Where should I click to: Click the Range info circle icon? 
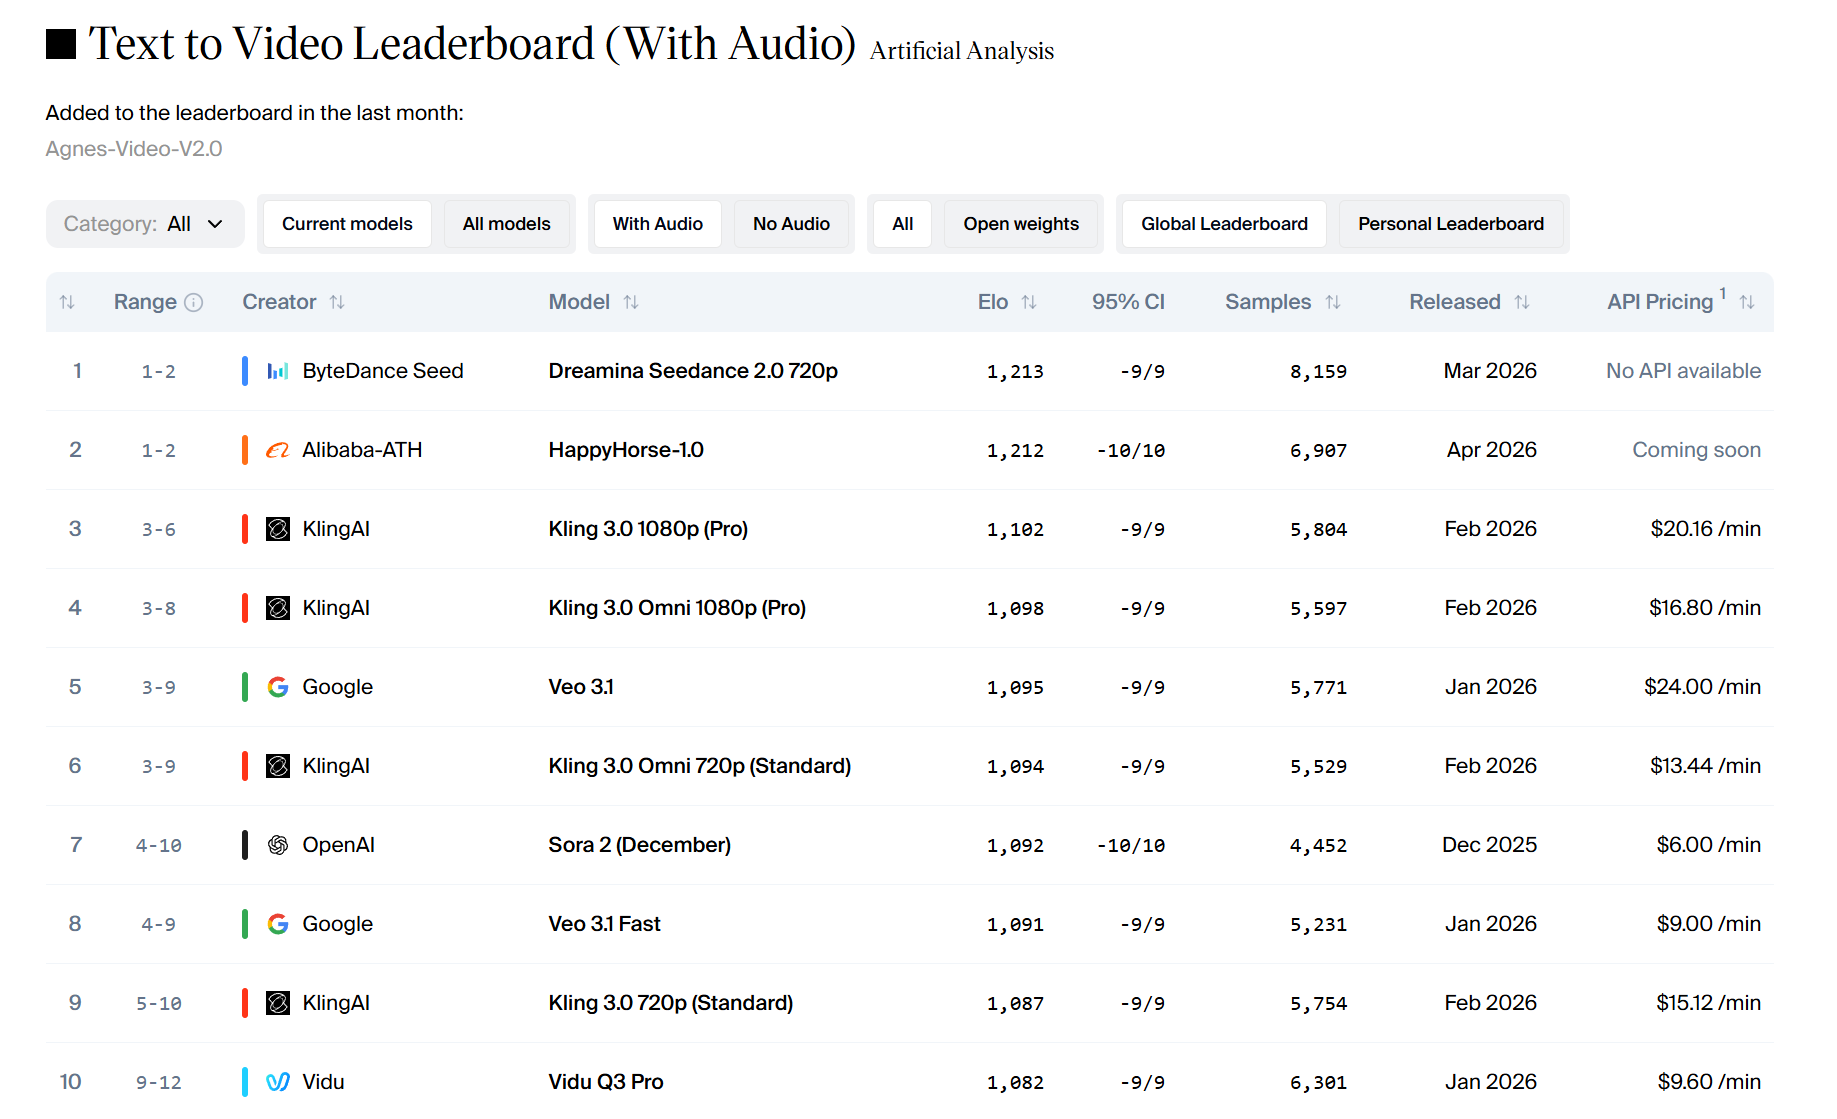[x=194, y=302]
